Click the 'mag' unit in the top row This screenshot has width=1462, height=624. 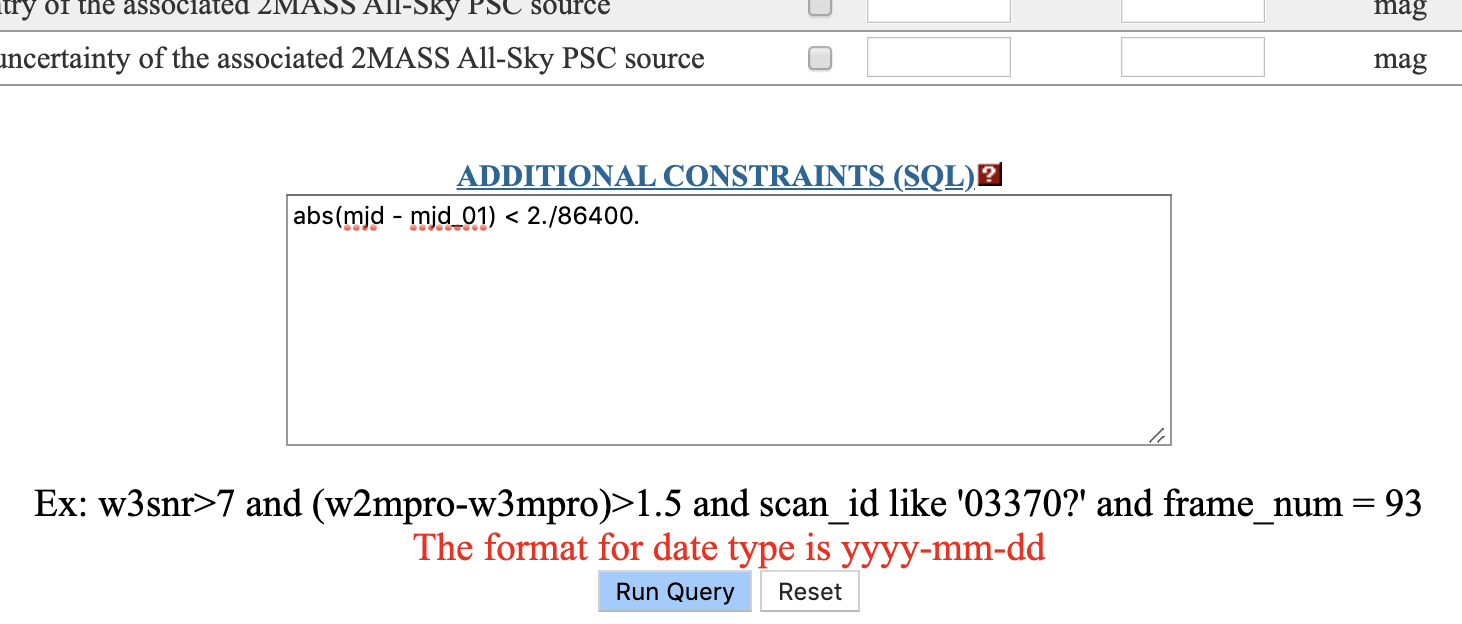click(x=1399, y=9)
